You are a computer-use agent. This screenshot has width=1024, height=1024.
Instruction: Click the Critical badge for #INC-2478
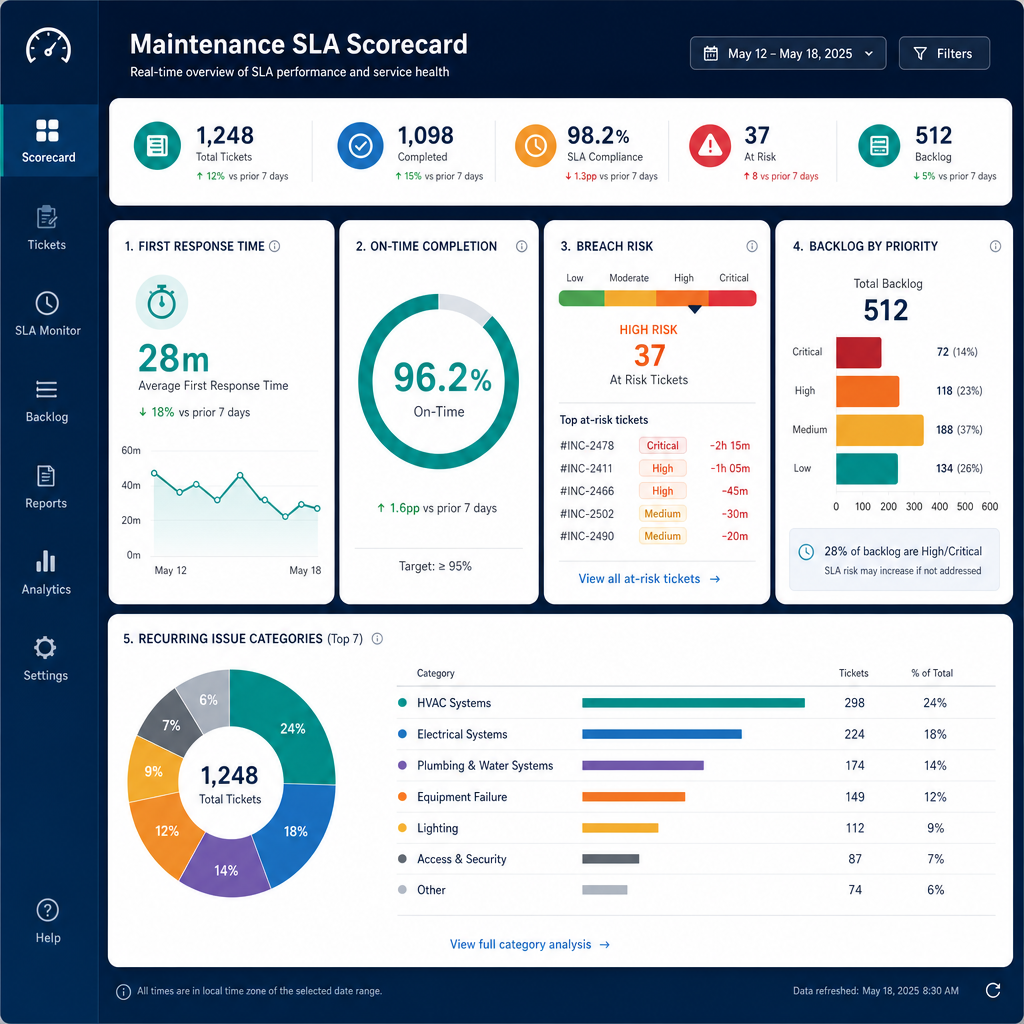click(x=662, y=445)
